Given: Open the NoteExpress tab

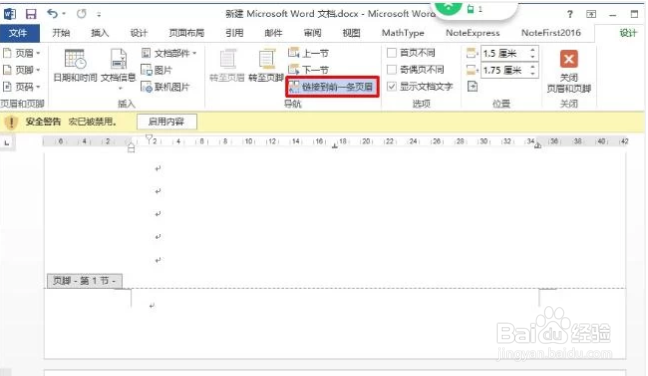Looking at the screenshot, I should tap(472, 33).
